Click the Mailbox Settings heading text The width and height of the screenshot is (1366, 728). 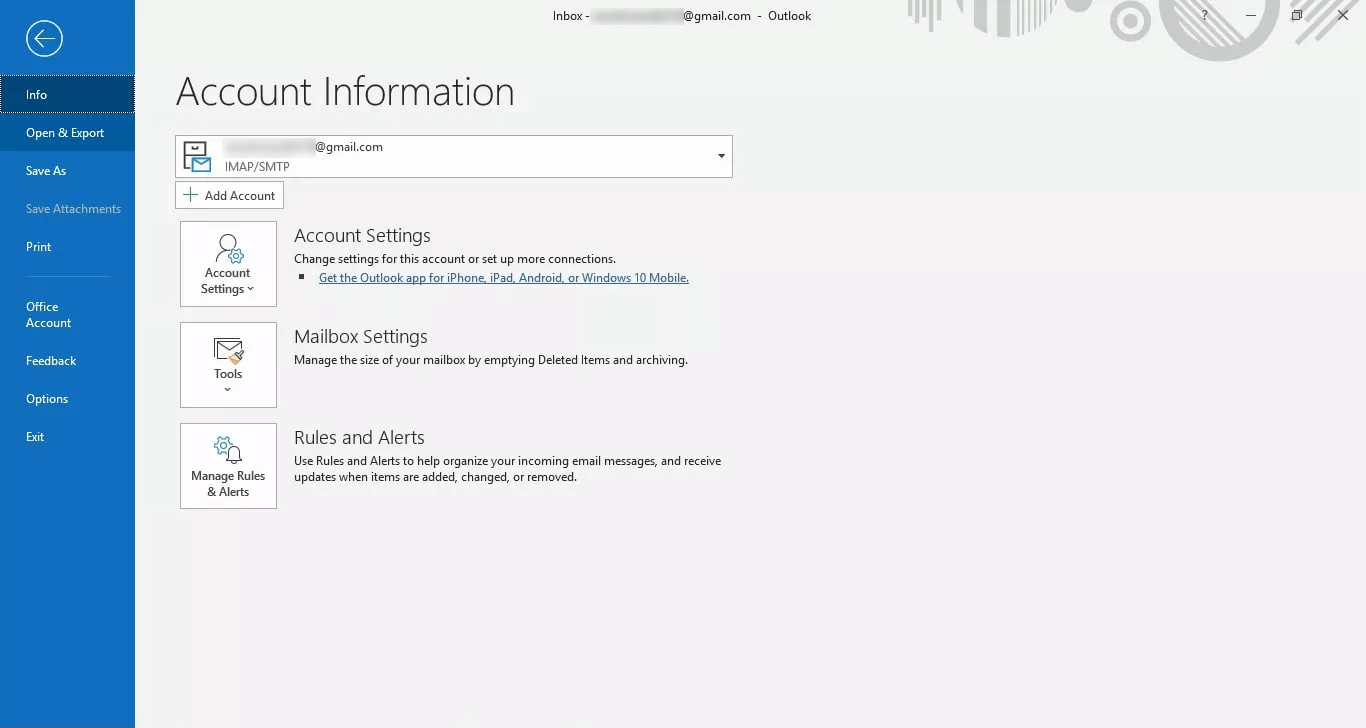[361, 337]
